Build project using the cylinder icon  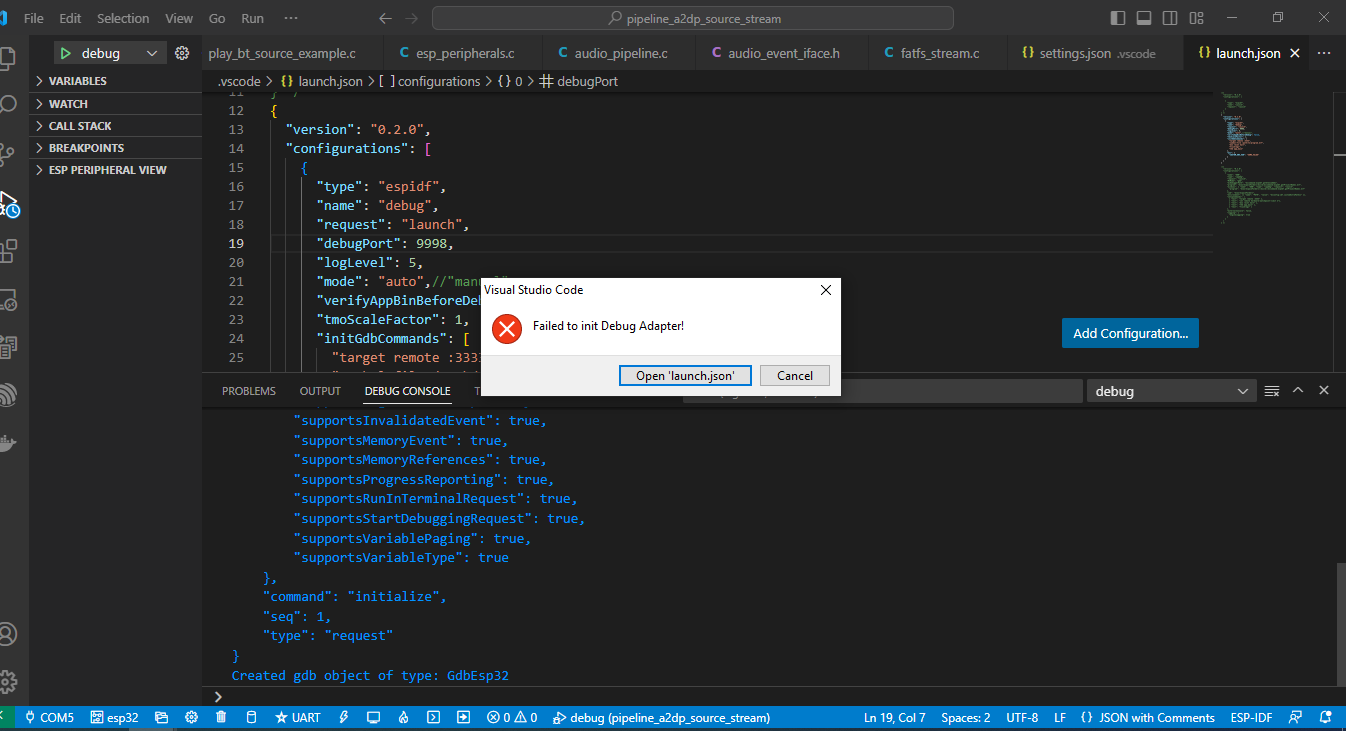point(251,718)
